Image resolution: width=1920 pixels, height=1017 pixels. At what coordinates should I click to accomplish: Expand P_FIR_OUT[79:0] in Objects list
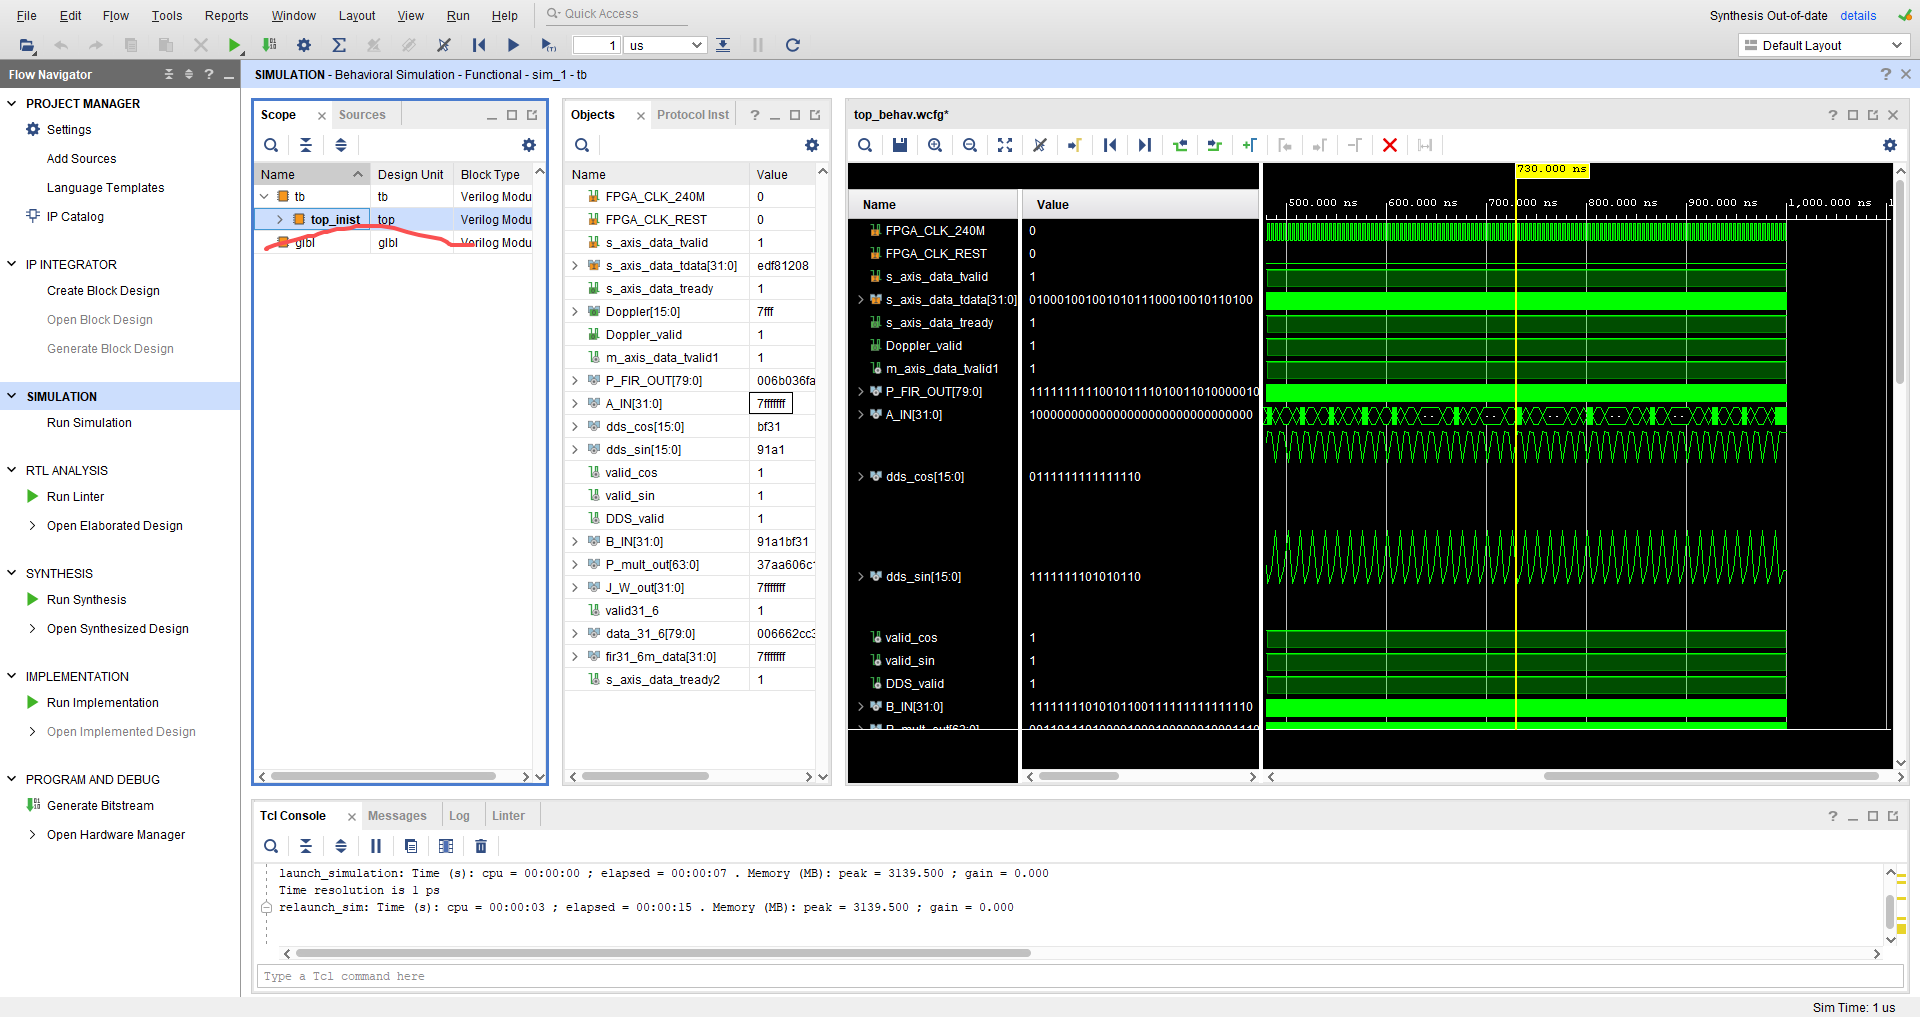click(575, 381)
